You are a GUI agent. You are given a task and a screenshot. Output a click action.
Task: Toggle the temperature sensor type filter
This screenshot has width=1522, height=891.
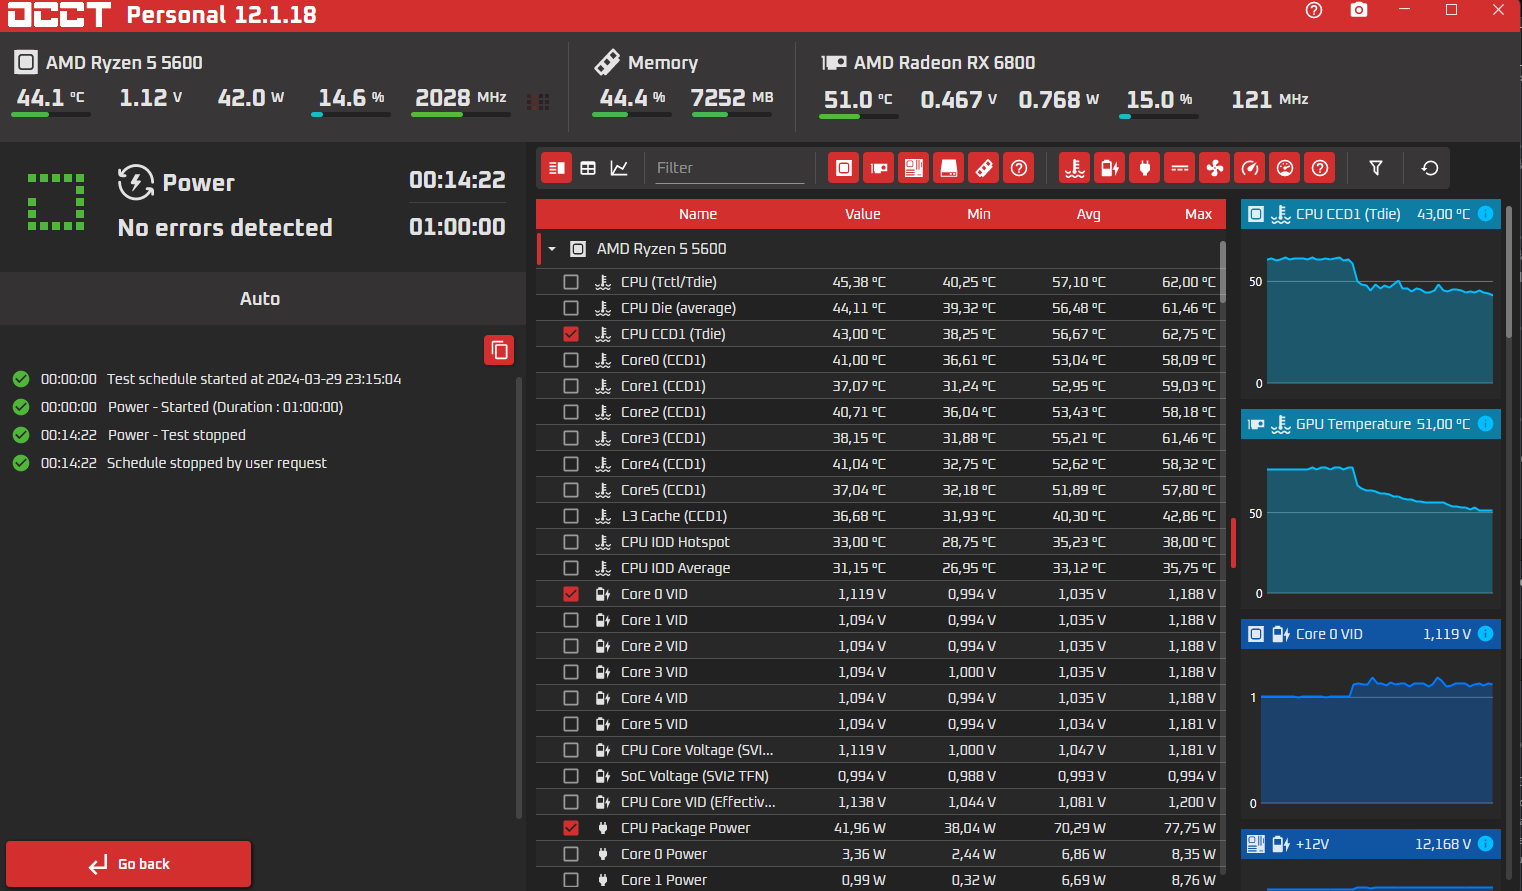tap(1075, 168)
